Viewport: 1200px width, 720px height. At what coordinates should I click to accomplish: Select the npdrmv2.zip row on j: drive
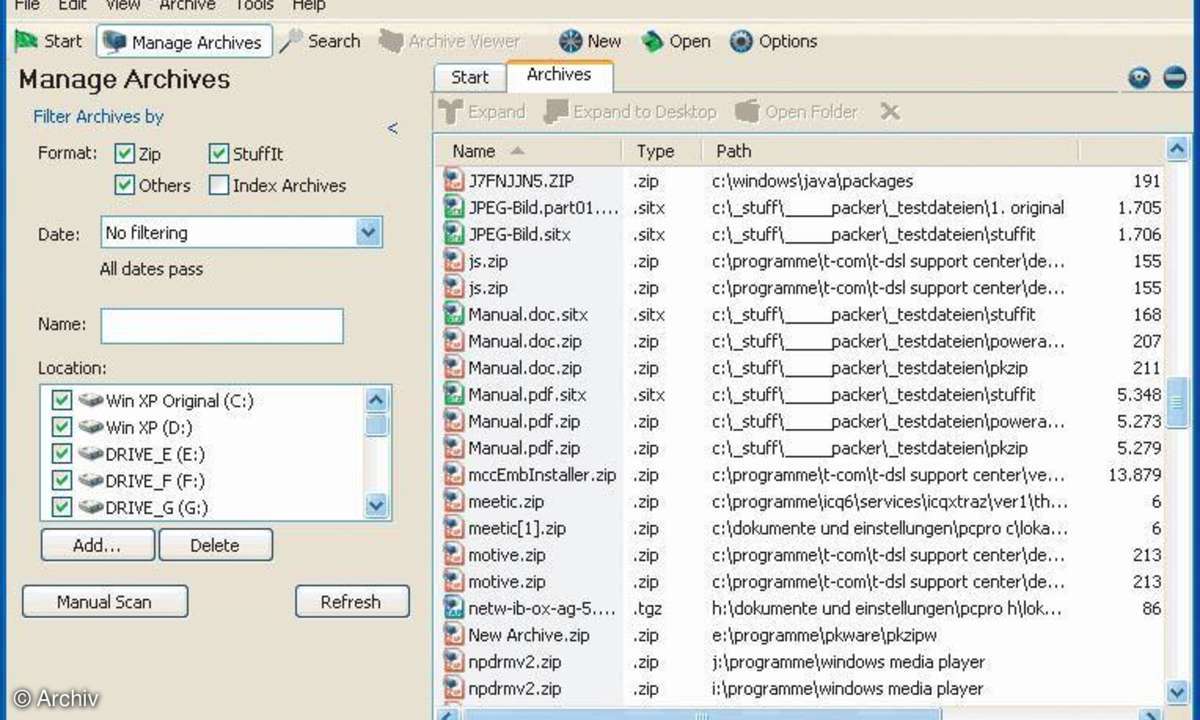(x=802, y=661)
